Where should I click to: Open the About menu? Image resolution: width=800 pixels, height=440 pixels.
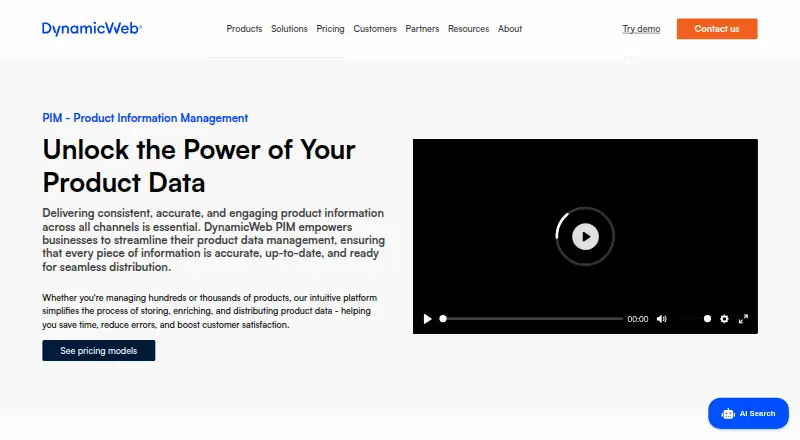click(510, 29)
